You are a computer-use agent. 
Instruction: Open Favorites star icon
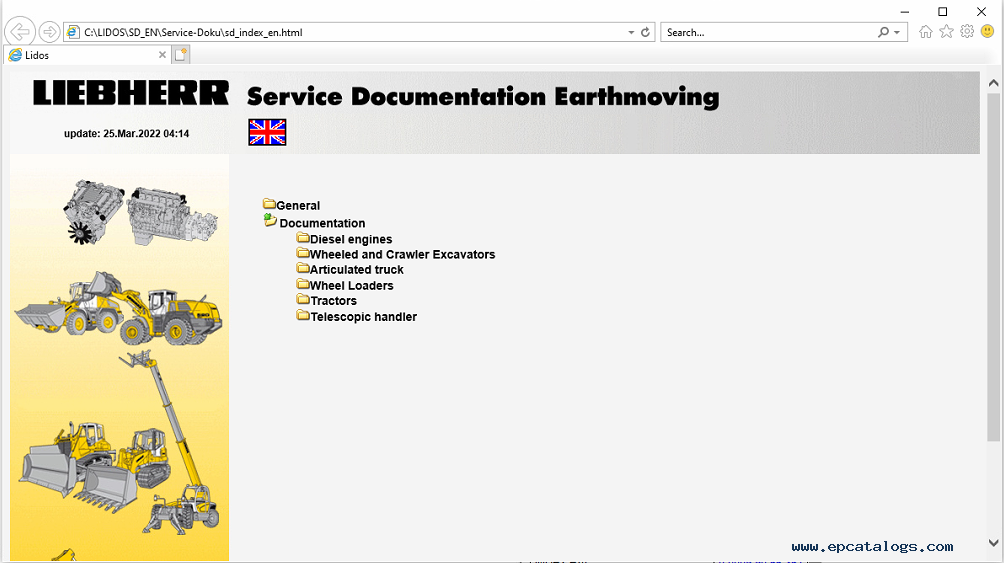click(946, 31)
